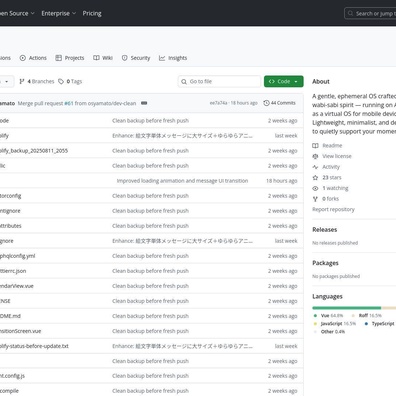Expand the Open Source menu
The width and height of the screenshot is (396, 396).
point(17,13)
